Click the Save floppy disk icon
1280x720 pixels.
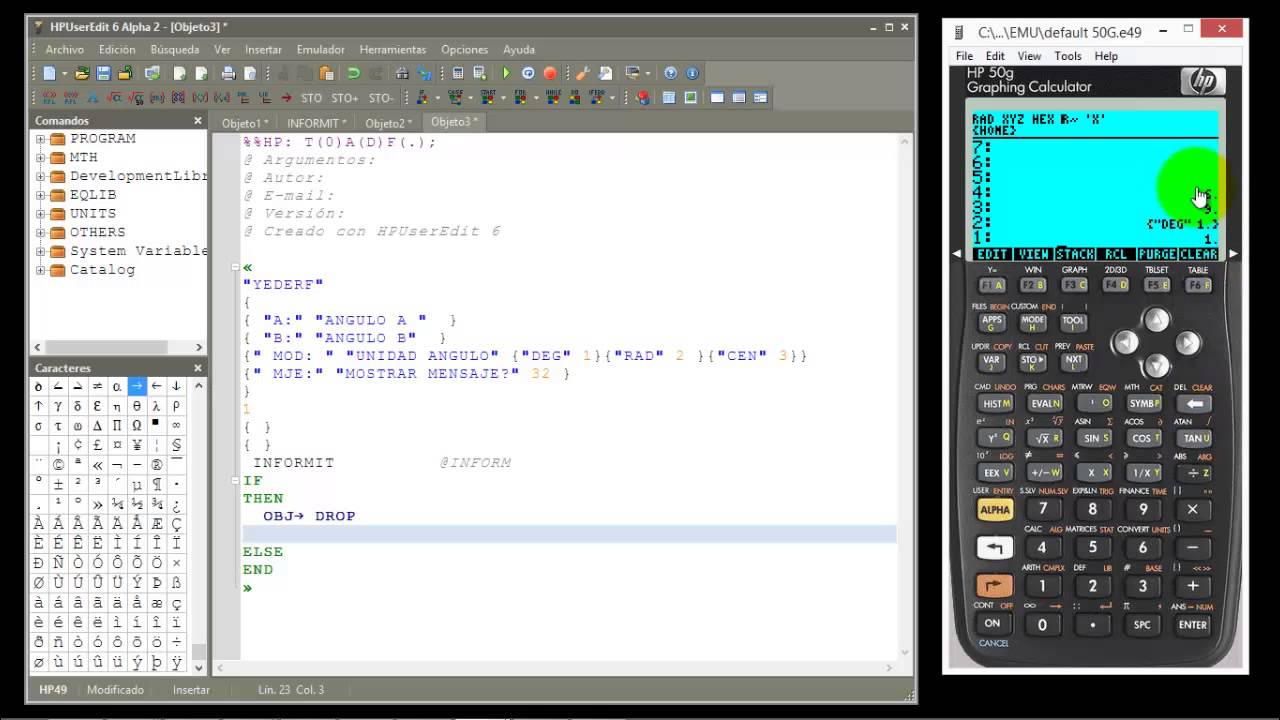coord(104,73)
